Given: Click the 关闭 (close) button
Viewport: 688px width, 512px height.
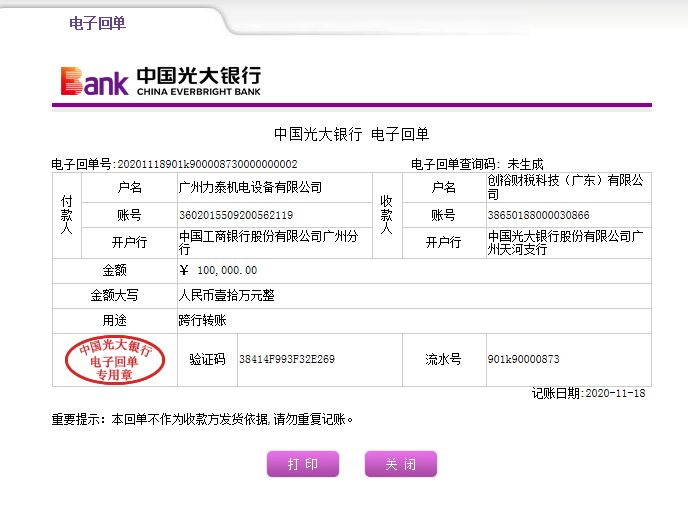Looking at the screenshot, I should click(x=401, y=464).
